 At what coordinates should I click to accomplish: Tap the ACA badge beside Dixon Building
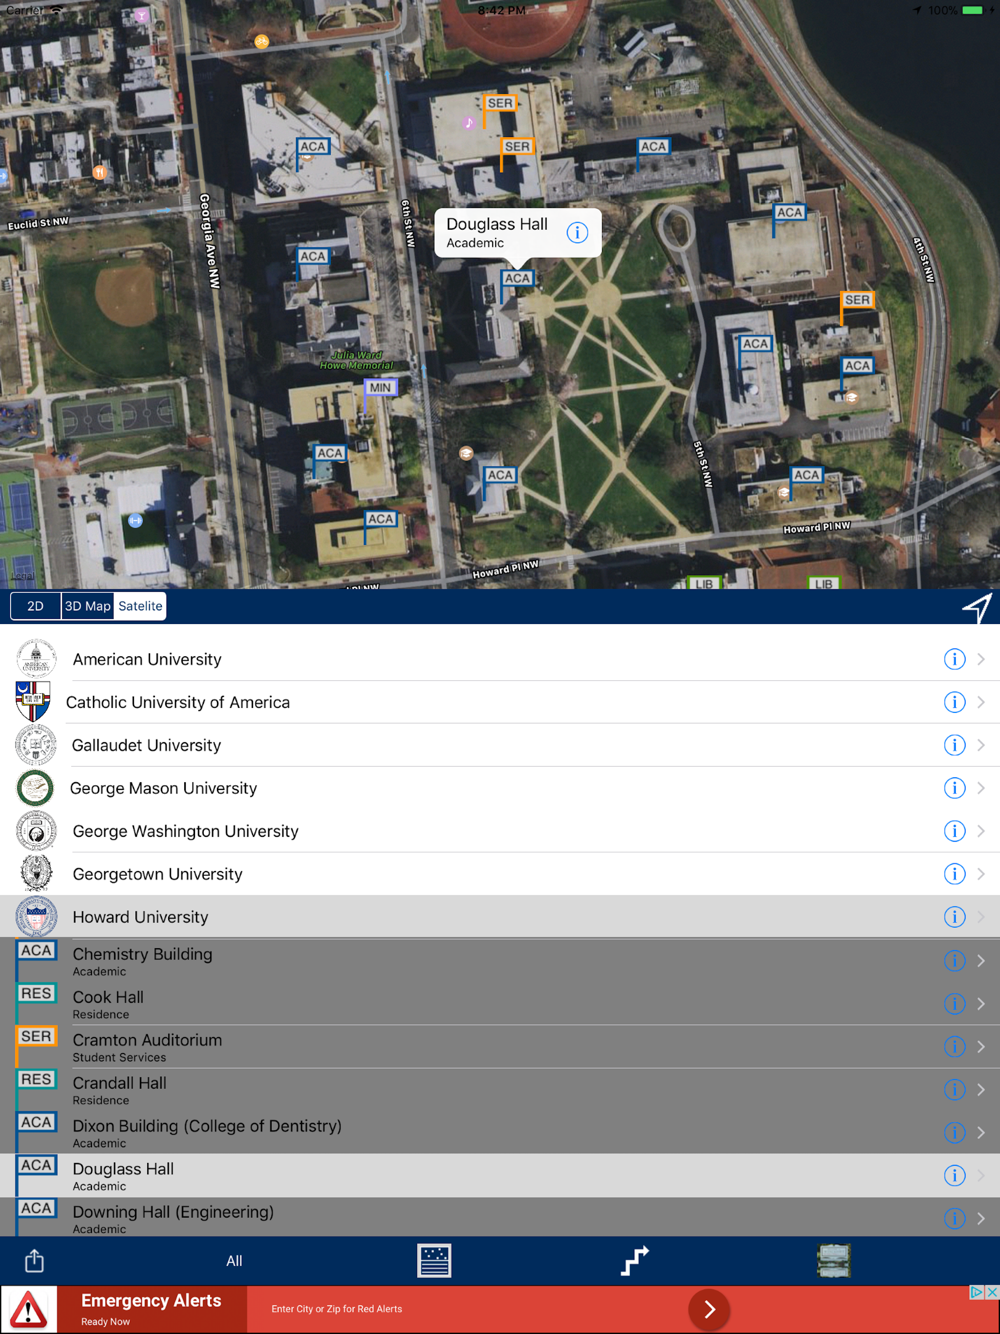tap(36, 1123)
